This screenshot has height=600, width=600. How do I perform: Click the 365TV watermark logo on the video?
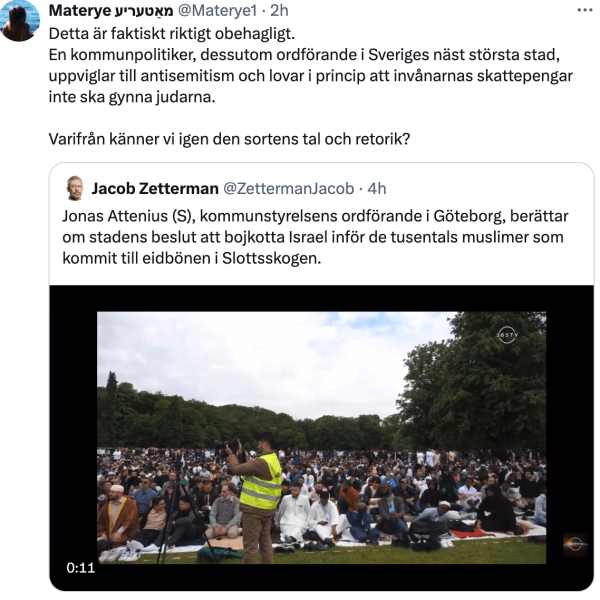tap(507, 335)
